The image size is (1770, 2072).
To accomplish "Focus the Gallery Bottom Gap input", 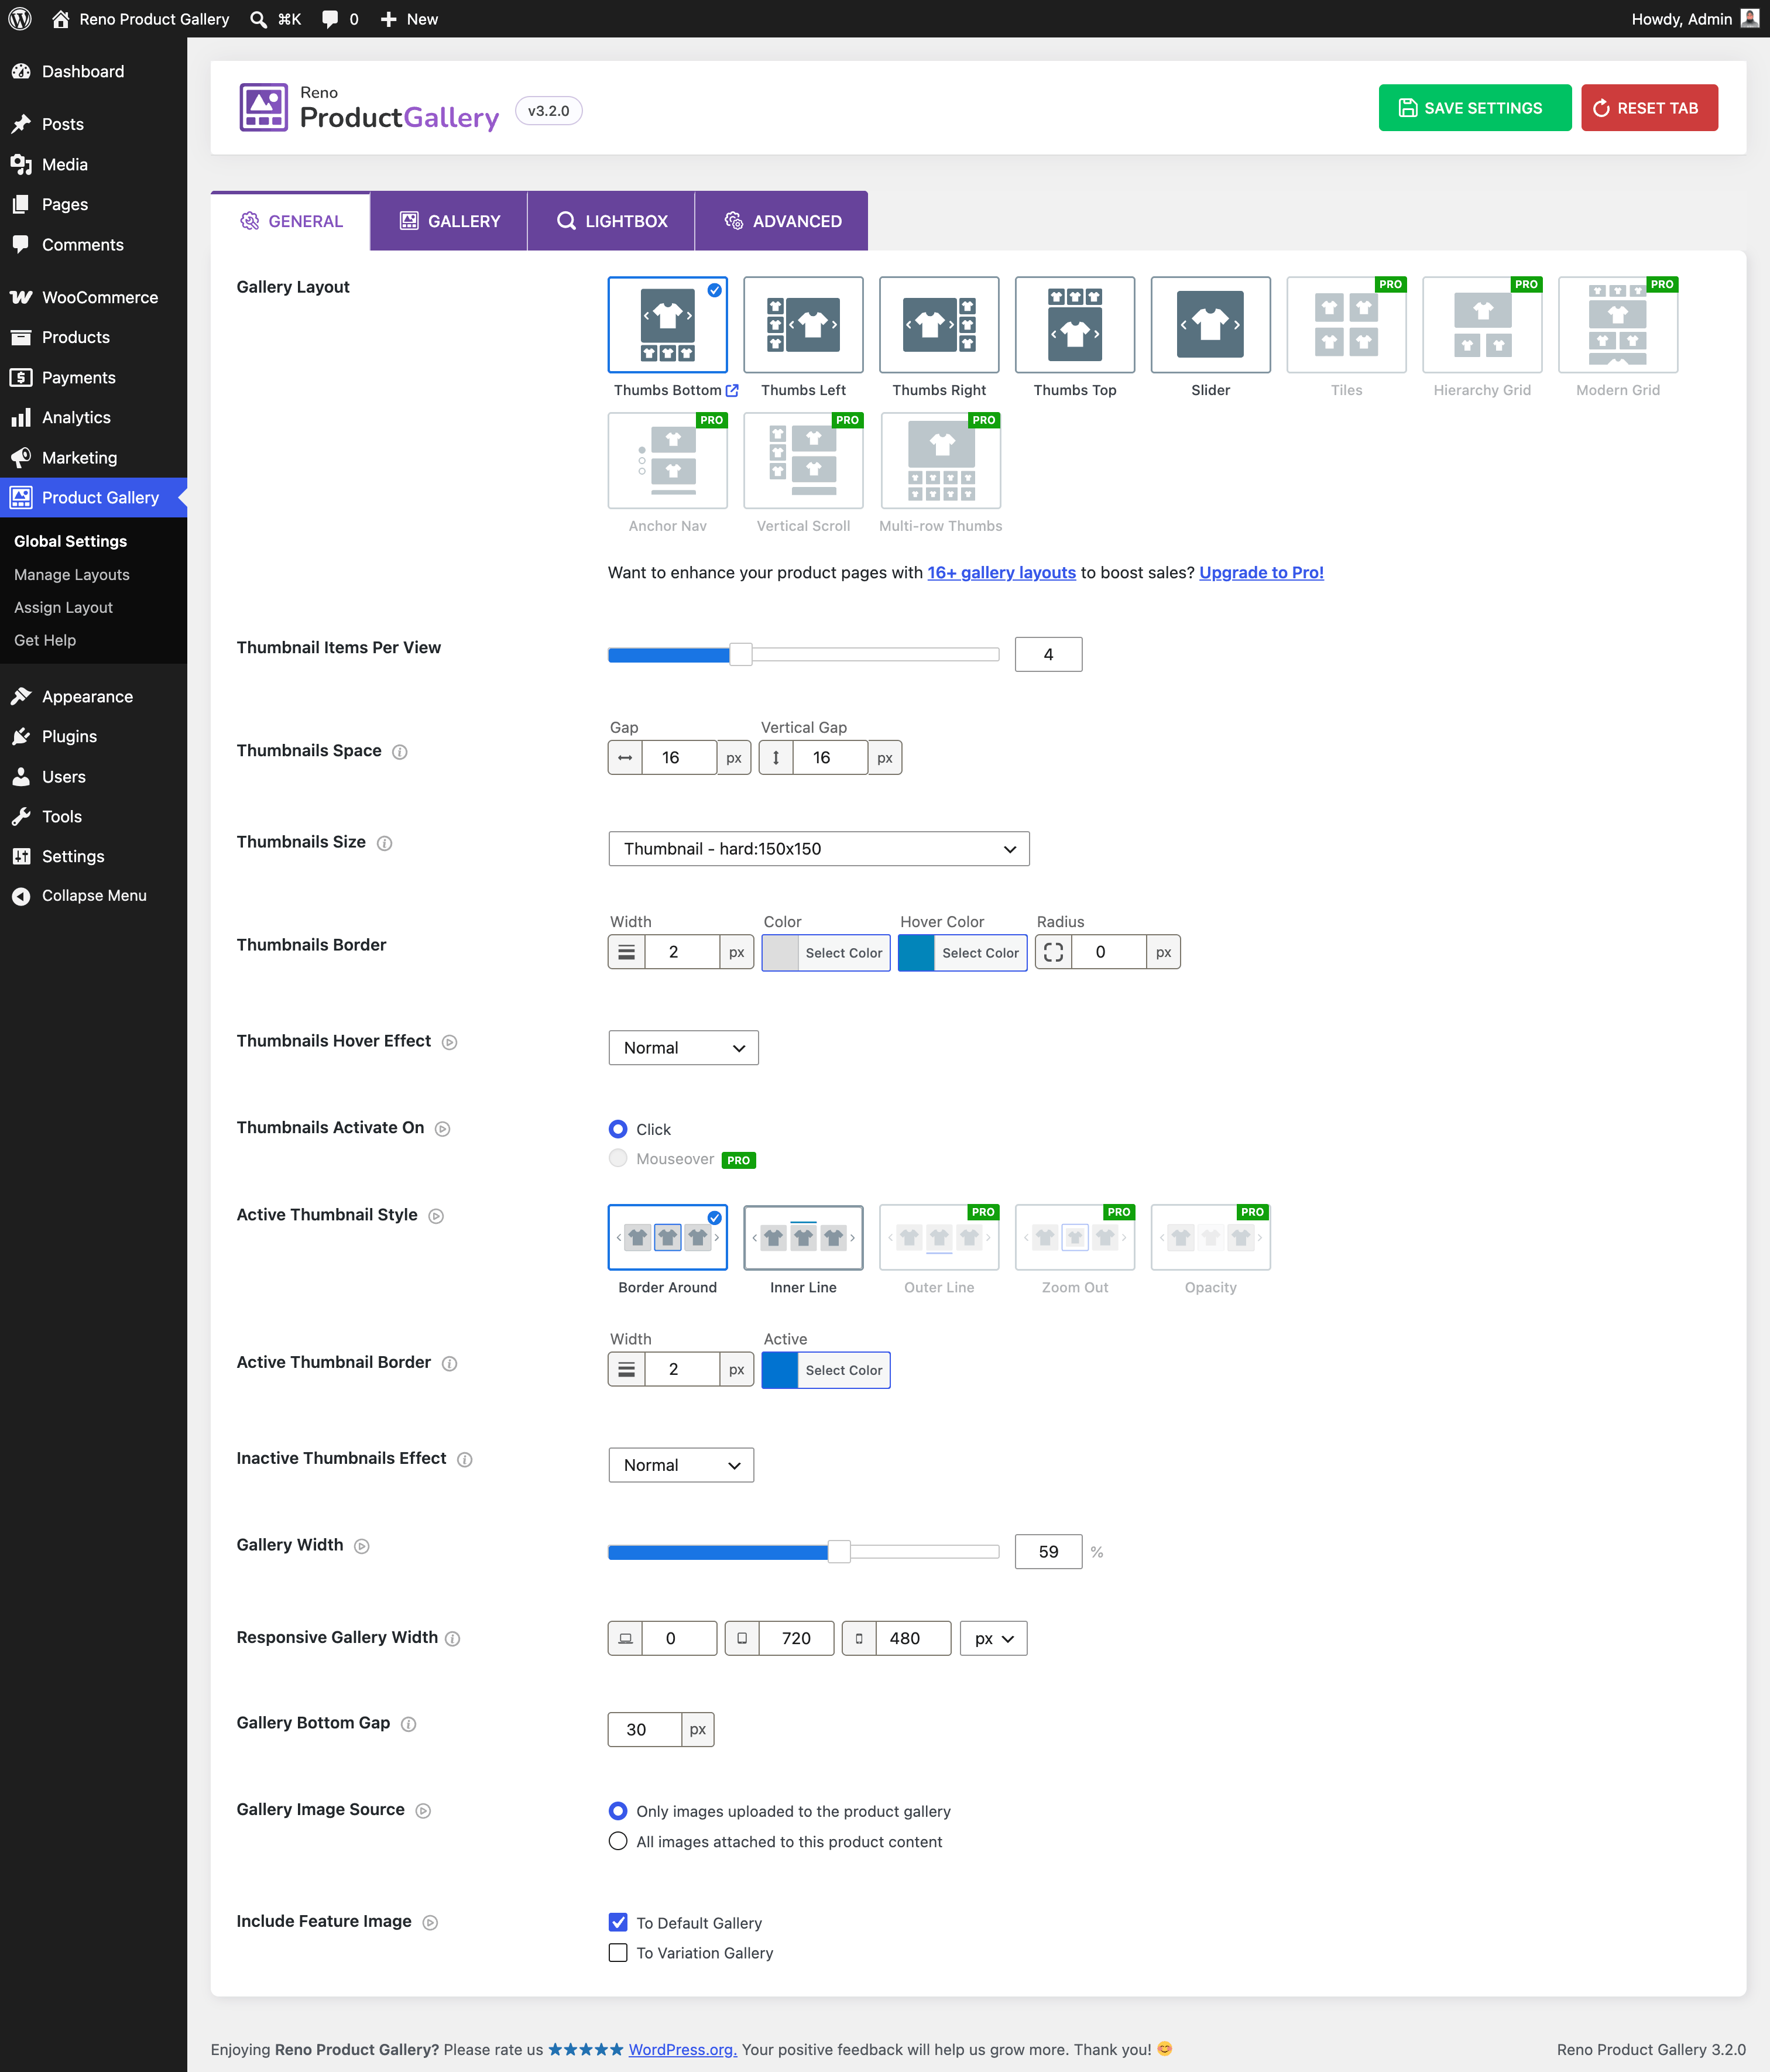I will click(x=644, y=1729).
